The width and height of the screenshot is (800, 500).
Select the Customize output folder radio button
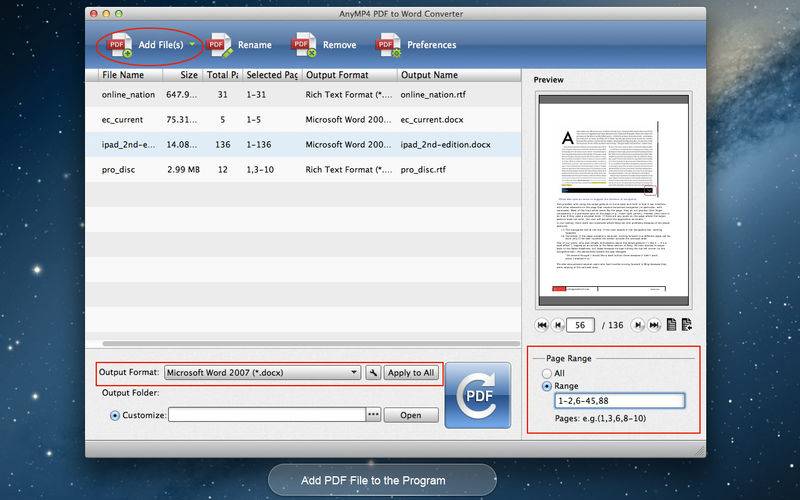point(115,415)
